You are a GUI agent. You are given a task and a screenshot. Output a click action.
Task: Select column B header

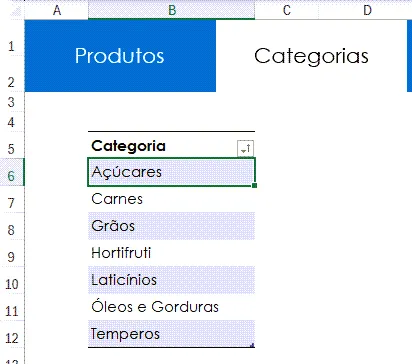[171, 10]
